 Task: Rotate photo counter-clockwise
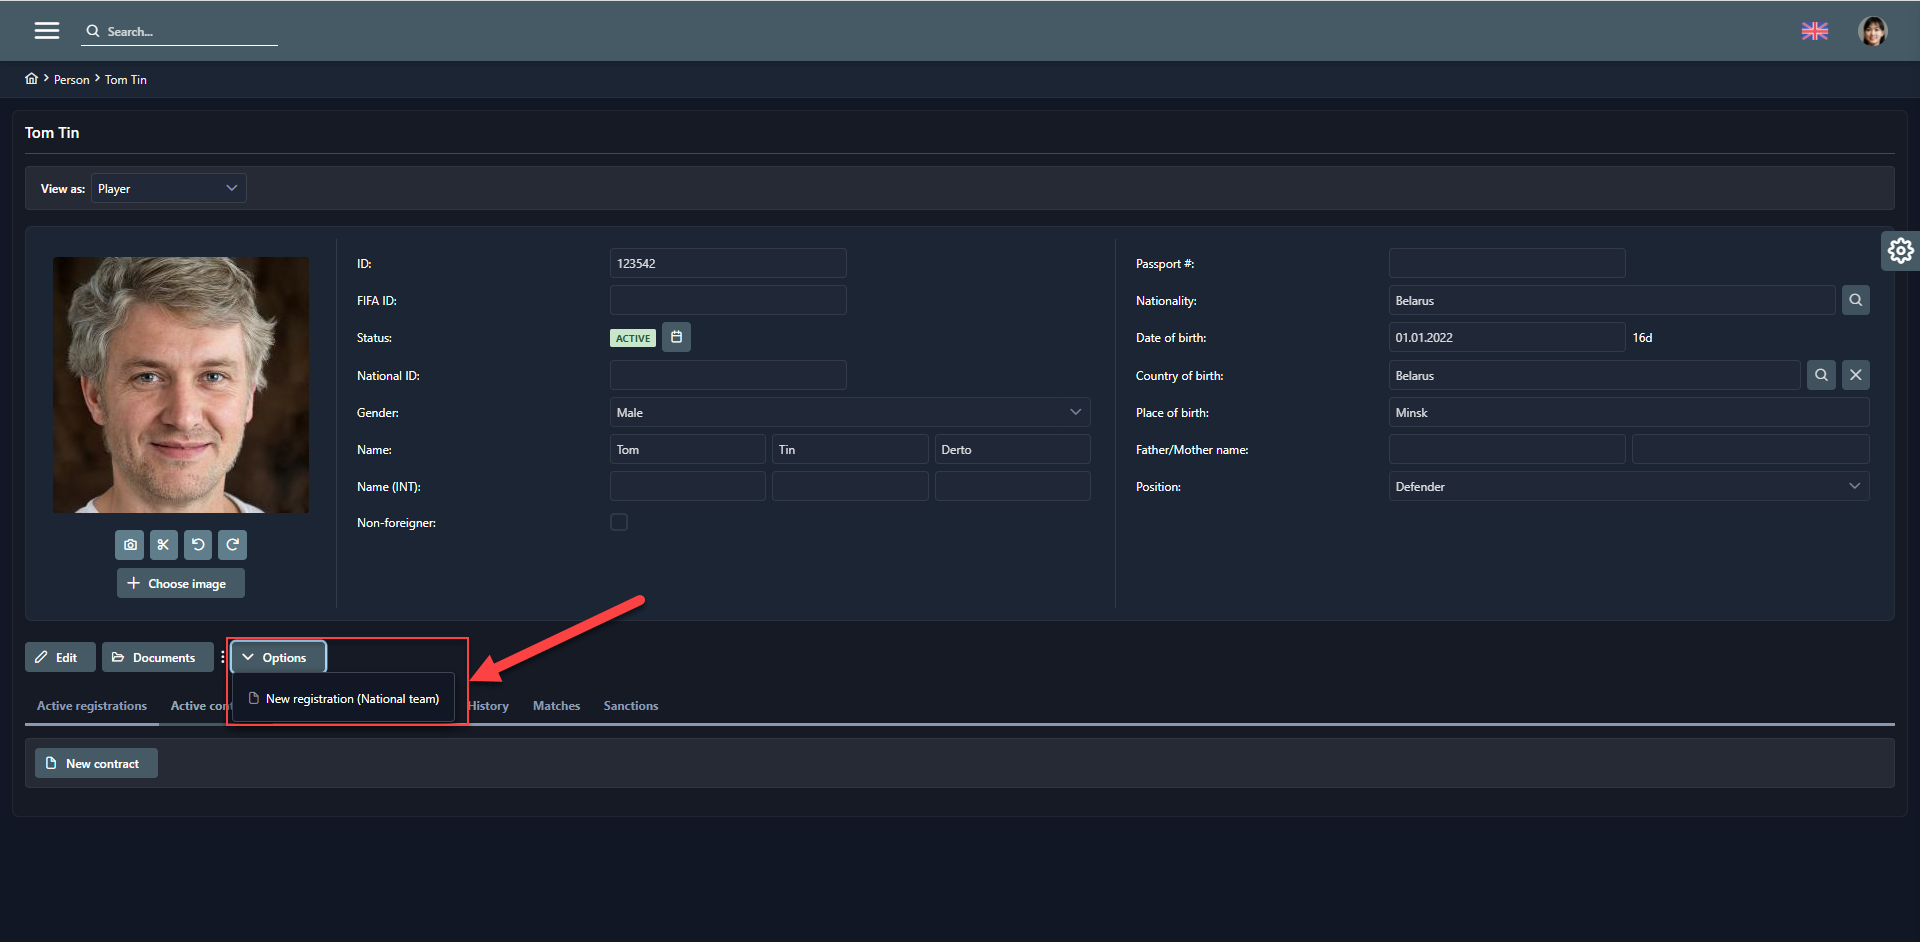click(198, 545)
